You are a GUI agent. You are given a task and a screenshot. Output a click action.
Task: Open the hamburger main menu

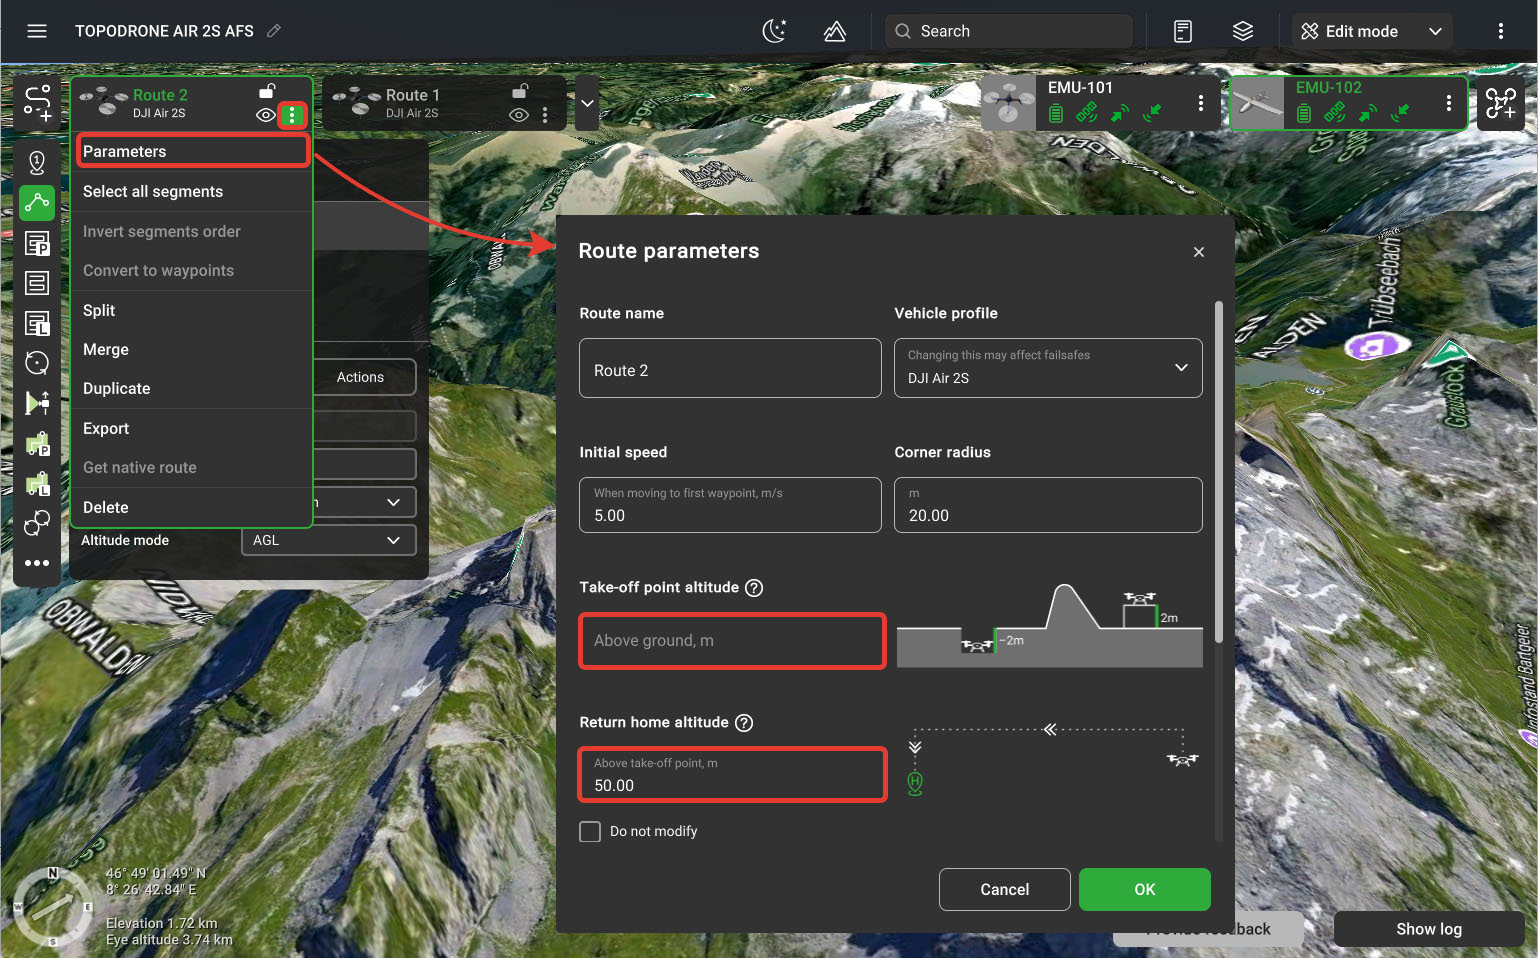tap(37, 31)
